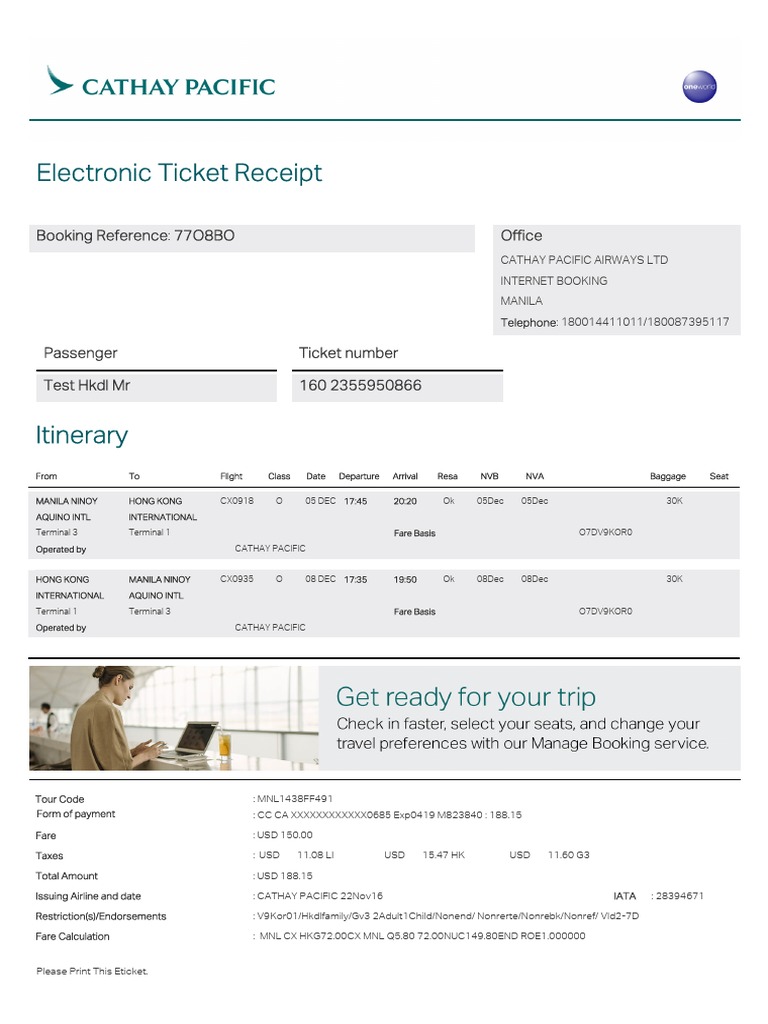Image resolution: width=768 pixels, height=1024 pixels.
Task: Click the Departure column header
Action: coord(359,477)
